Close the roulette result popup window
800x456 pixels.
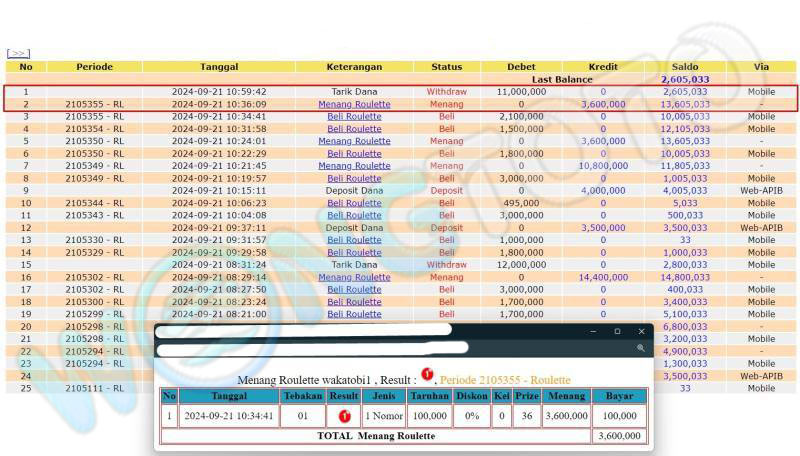(640, 331)
